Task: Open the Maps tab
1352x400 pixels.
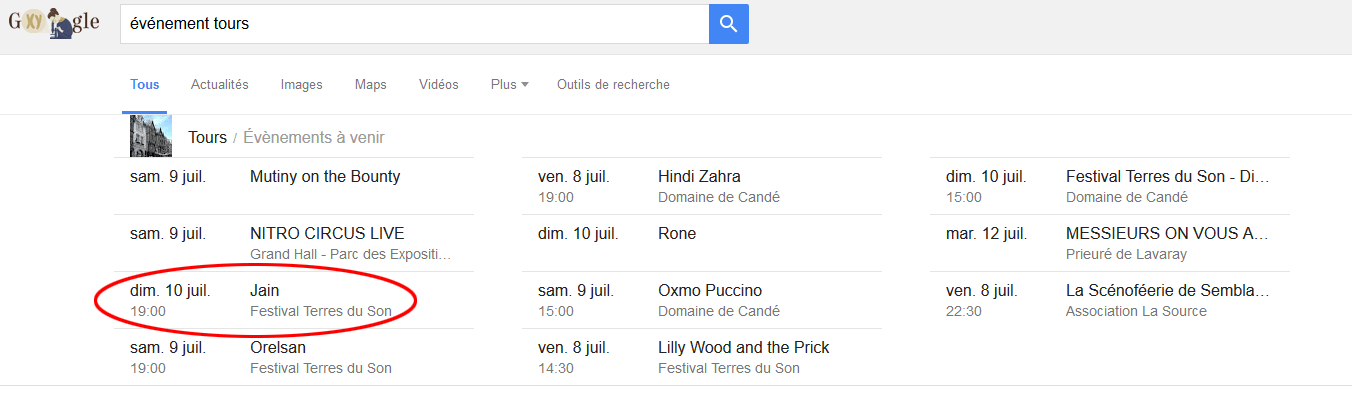Action: pyautogui.click(x=371, y=85)
